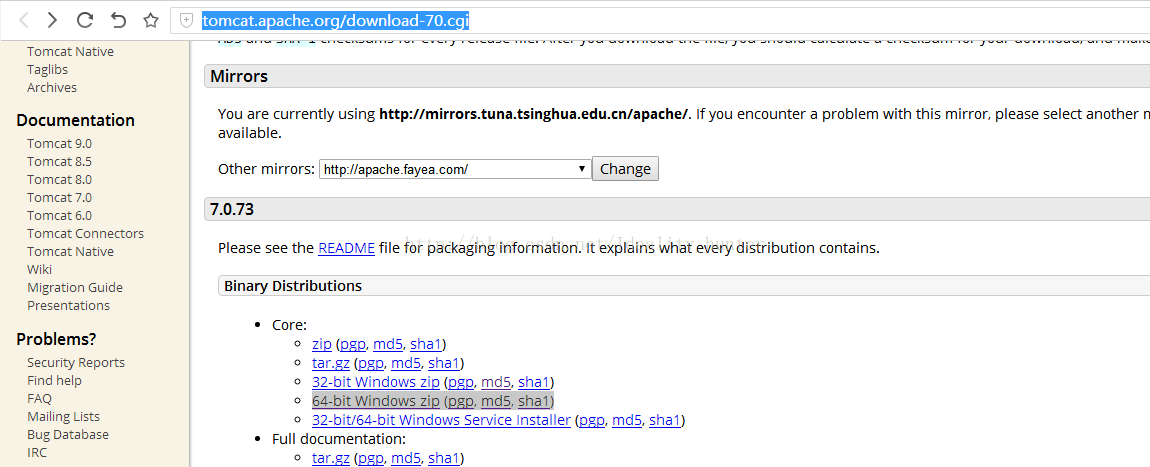Download 32-bit/64-bit Windows Service Installer
The image size is (1150, 467).
[441, 420]
